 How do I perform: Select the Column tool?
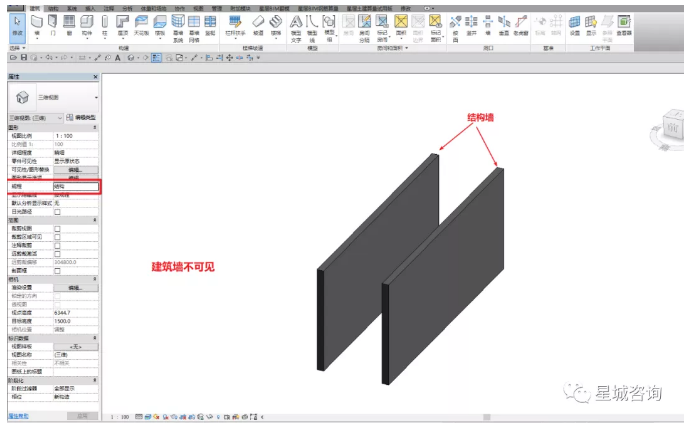pos(105,25)
